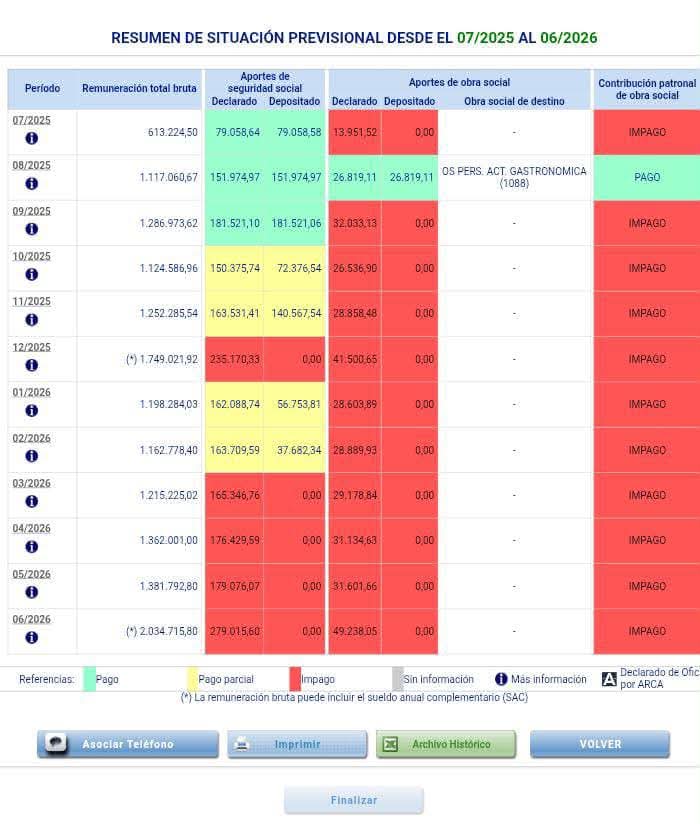Open more information icon for period 10/2025
The height and width of the screenshot is (824, 700).
point(32,274)
